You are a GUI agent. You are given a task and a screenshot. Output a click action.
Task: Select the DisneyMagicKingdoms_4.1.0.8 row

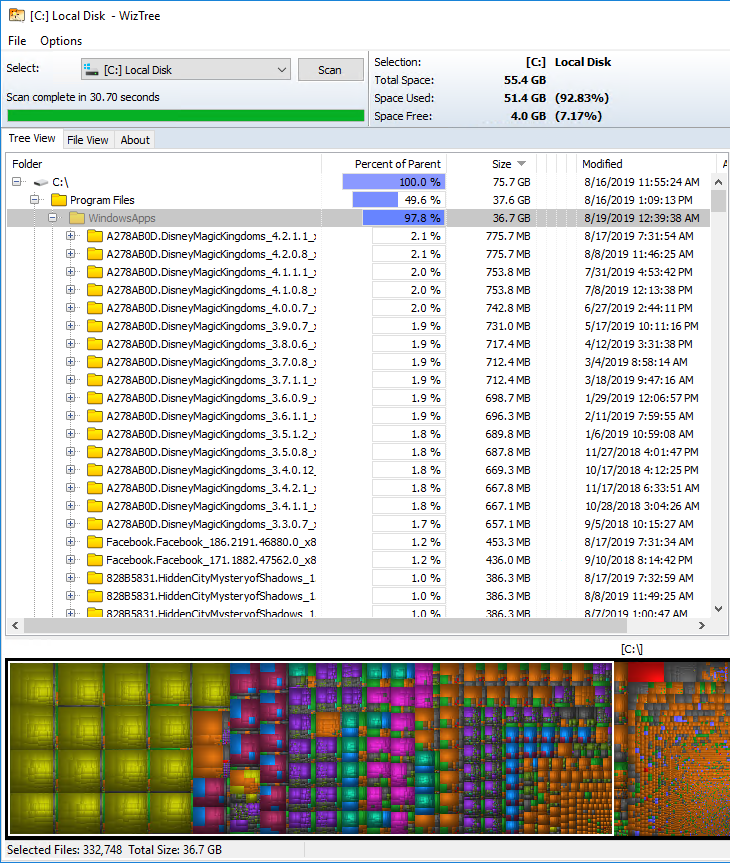click(358, 290)
